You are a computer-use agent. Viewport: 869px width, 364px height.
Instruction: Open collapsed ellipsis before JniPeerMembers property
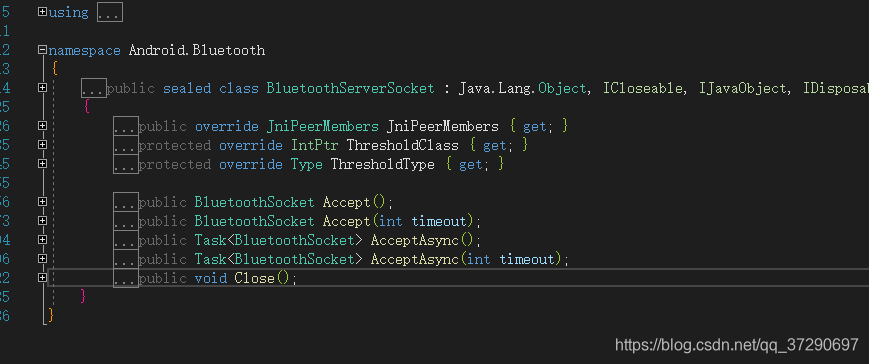(x=126, y=126)
